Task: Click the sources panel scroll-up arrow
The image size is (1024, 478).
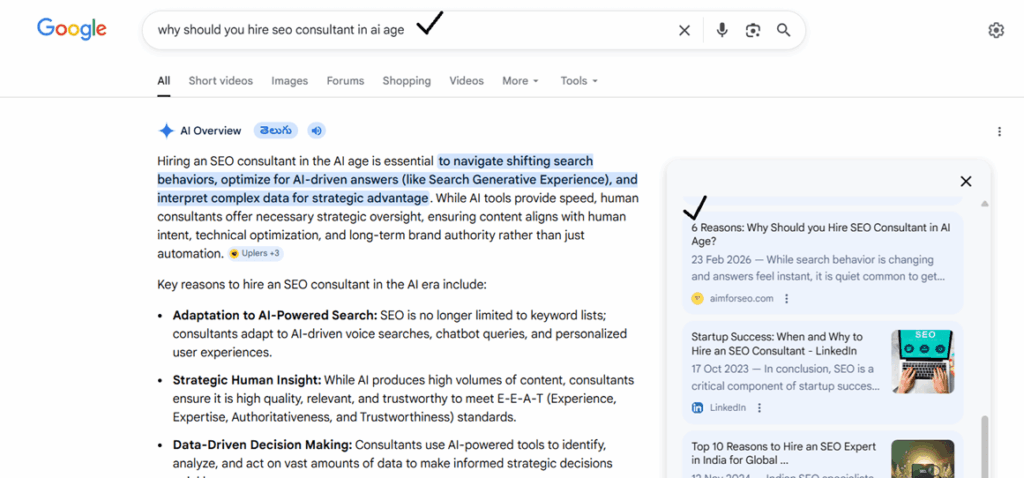Action: pyautogui.click(x=985, y=204)
